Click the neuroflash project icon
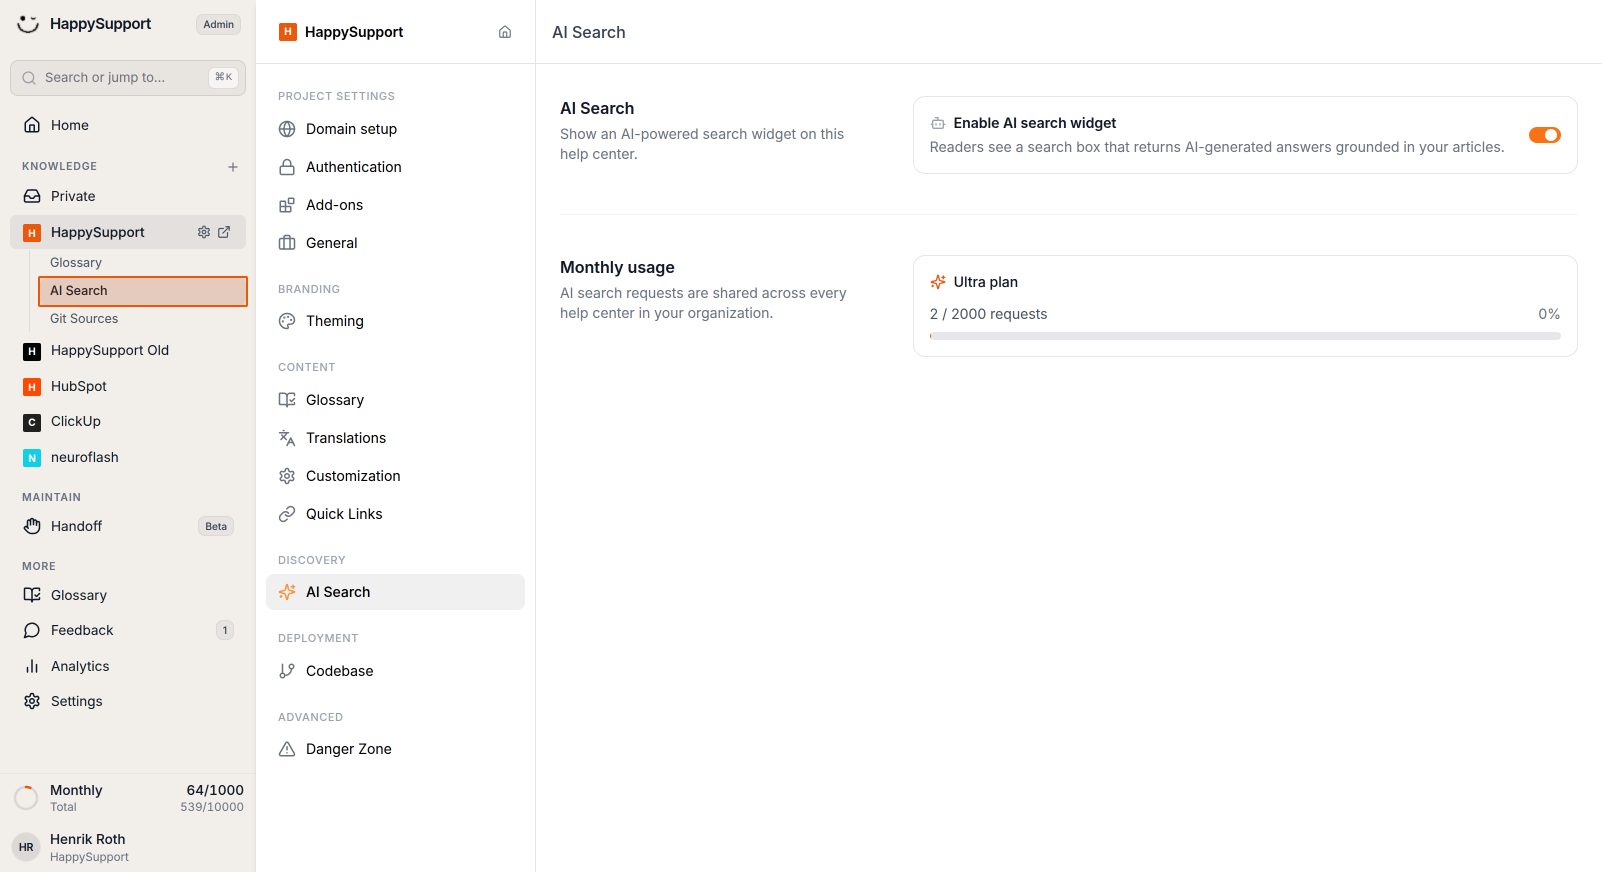 pos(32,458)
